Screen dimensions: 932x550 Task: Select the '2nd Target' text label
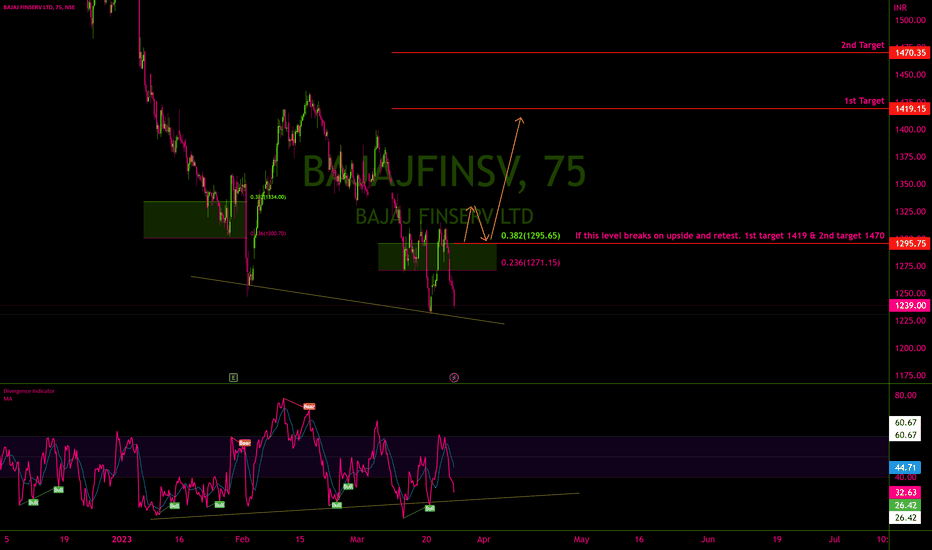click(862, 45)
